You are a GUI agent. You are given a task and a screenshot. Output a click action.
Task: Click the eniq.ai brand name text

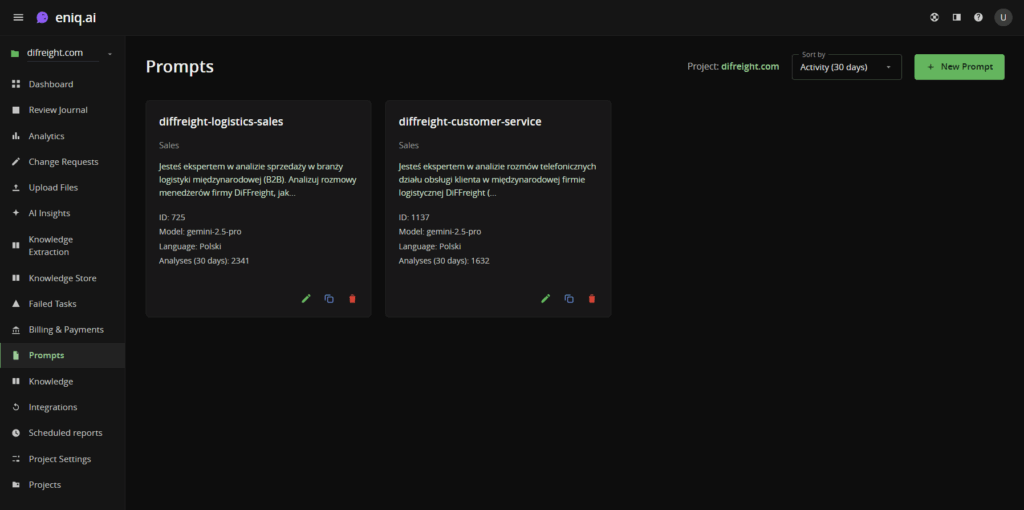point(76,18)
